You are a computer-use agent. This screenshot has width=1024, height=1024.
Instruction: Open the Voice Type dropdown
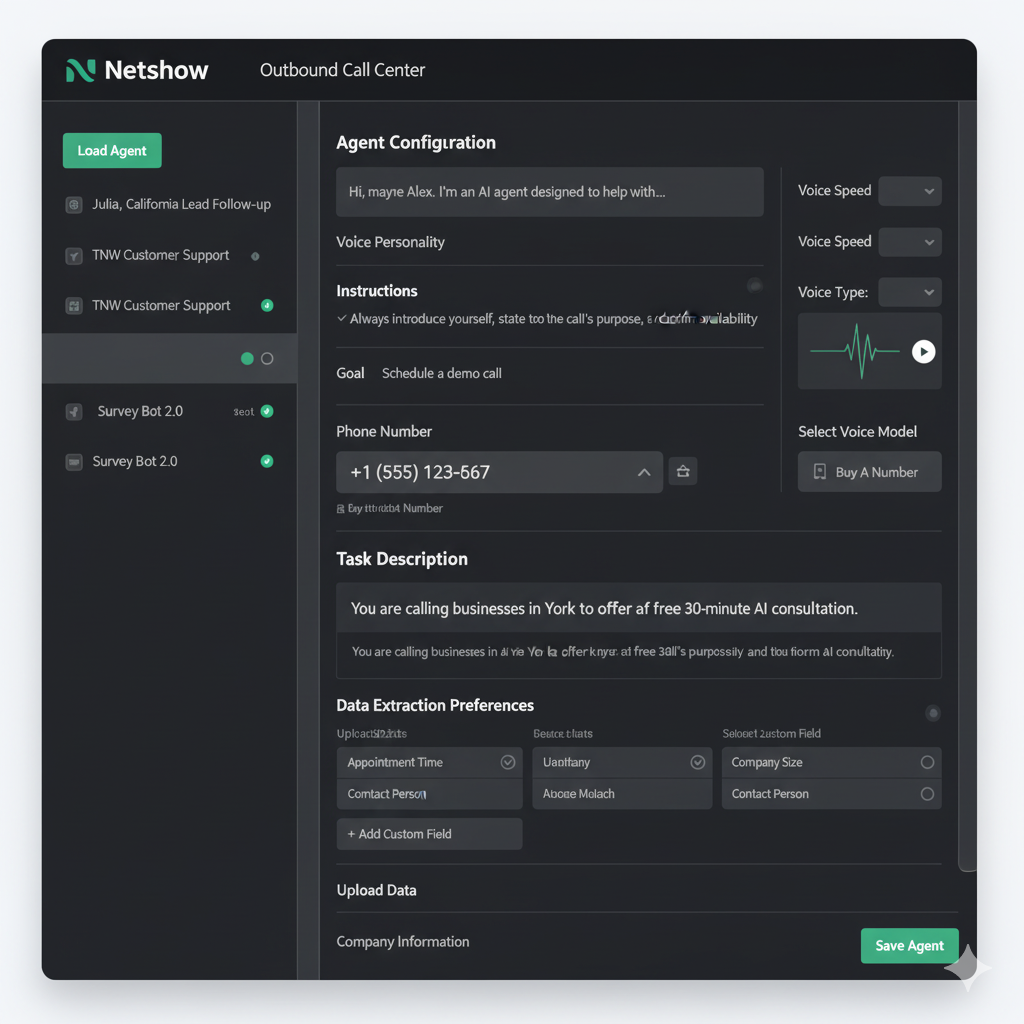click(x=909, y=291)
